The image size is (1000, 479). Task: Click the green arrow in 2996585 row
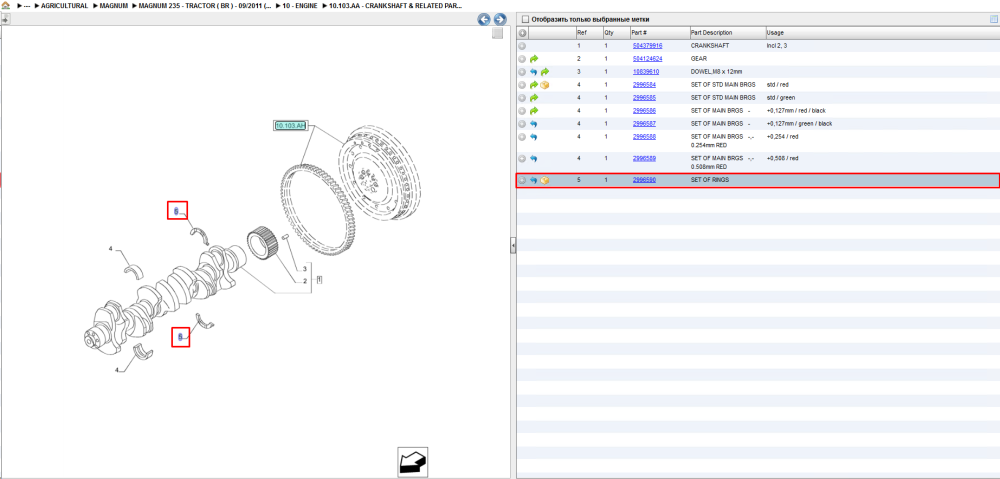pyautogui.click(x=534, y=98)
